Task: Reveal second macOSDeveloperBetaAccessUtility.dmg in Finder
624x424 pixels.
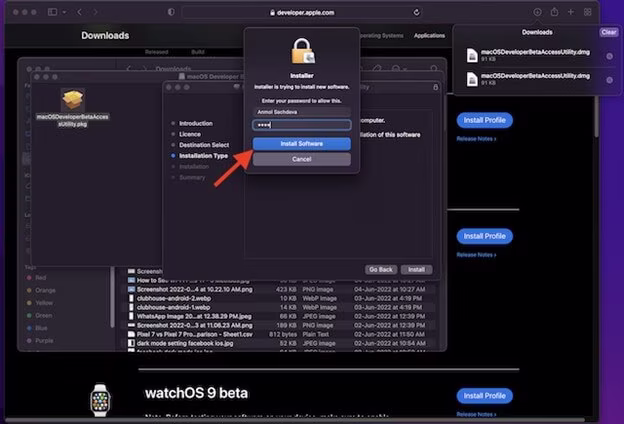Action: click(x=609, y=80)
